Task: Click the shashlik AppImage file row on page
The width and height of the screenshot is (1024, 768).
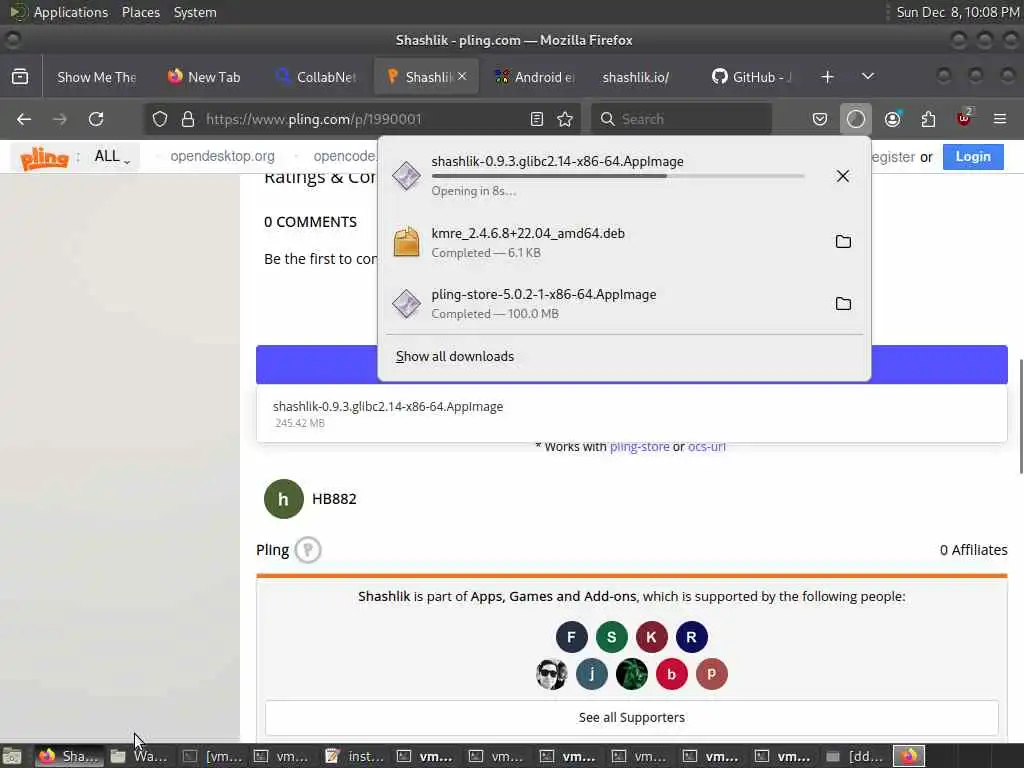Action: 632,413
